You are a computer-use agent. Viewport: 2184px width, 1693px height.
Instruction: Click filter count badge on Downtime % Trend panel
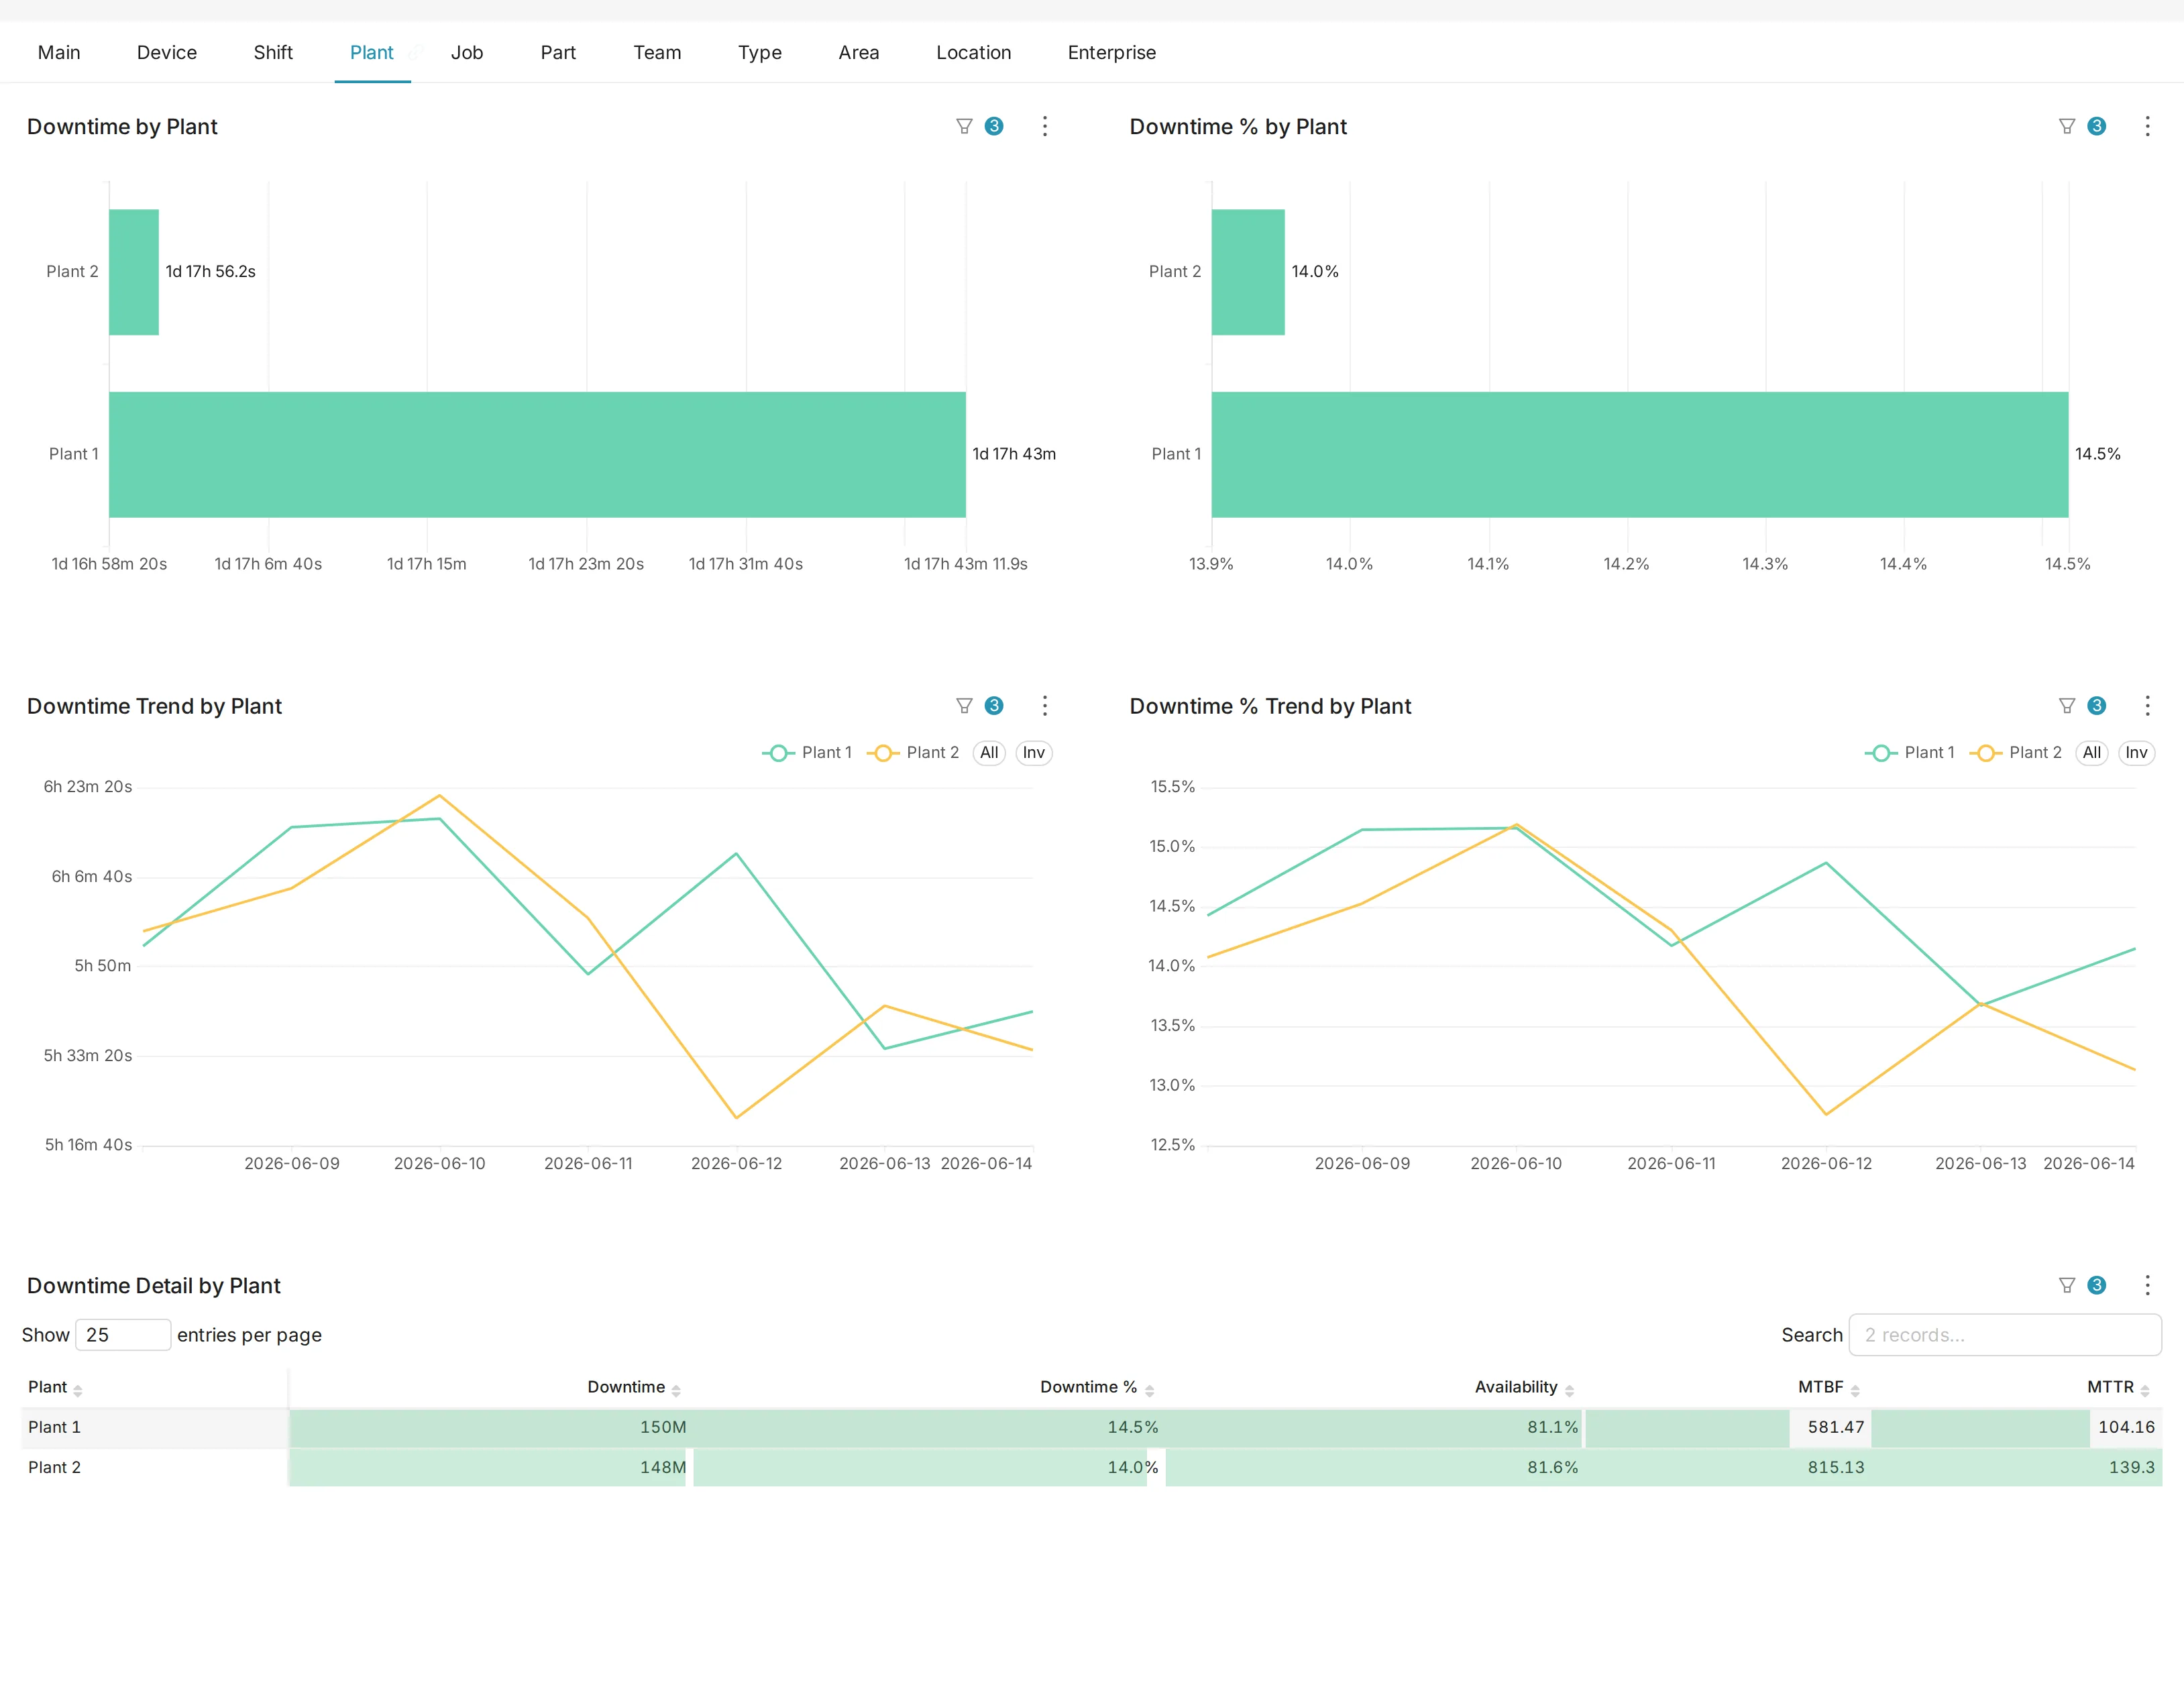[2097, 706]
